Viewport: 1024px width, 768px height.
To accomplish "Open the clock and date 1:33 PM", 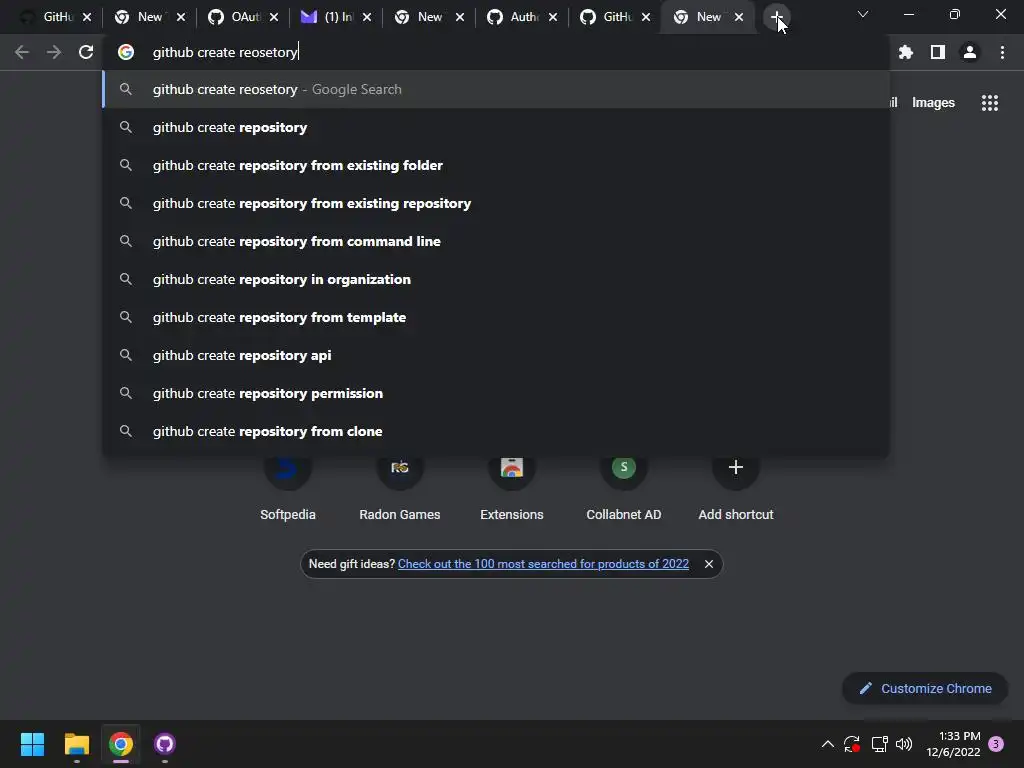I will (953, 744).
